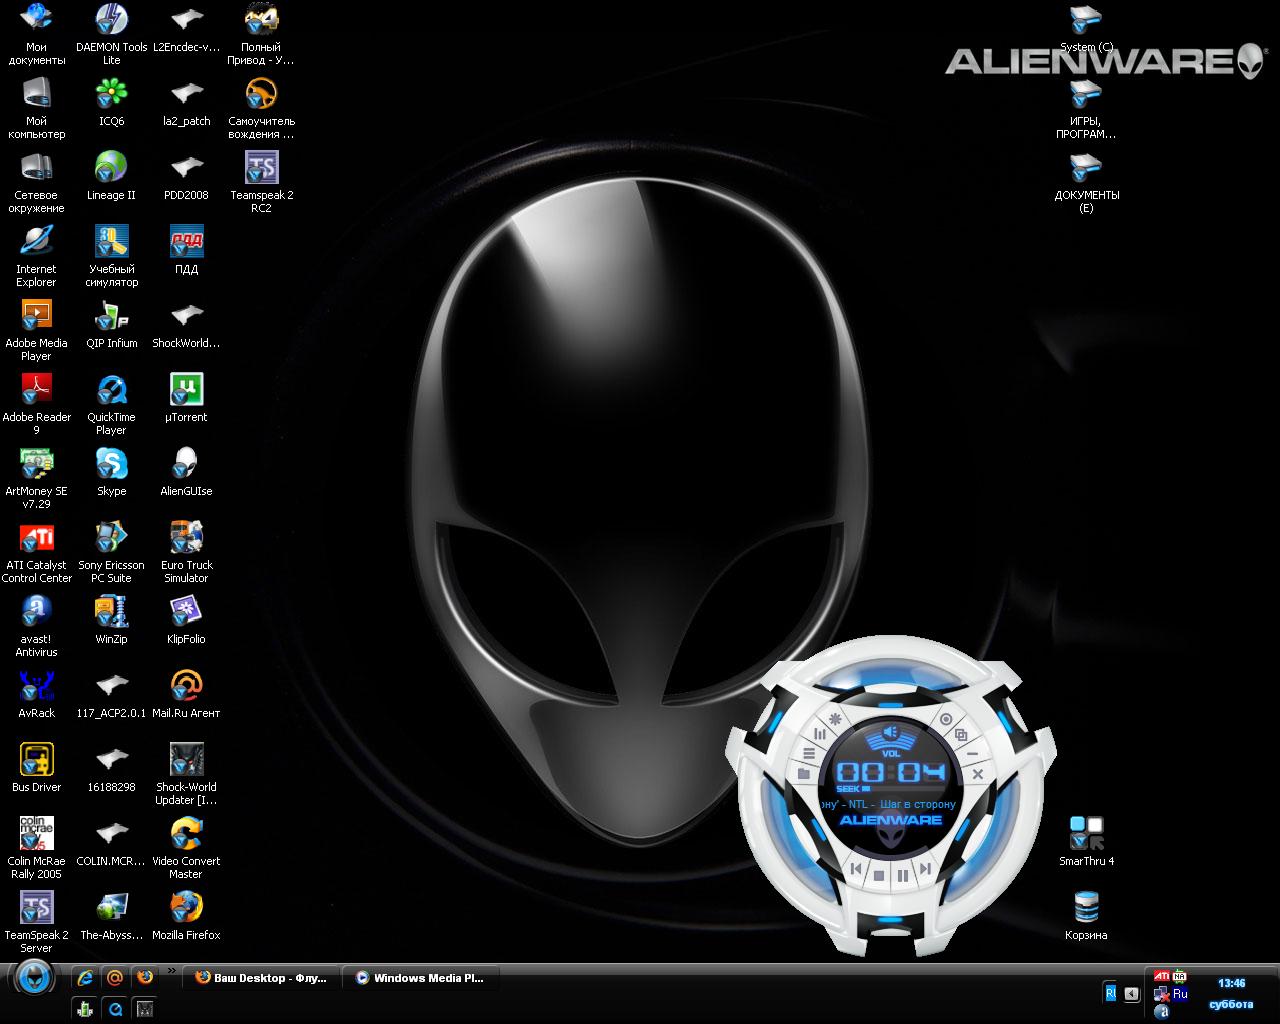The width and height of the screenshot is (1280, 1024).
Task: Open file via player's folder button
Action: click(804, 774)
